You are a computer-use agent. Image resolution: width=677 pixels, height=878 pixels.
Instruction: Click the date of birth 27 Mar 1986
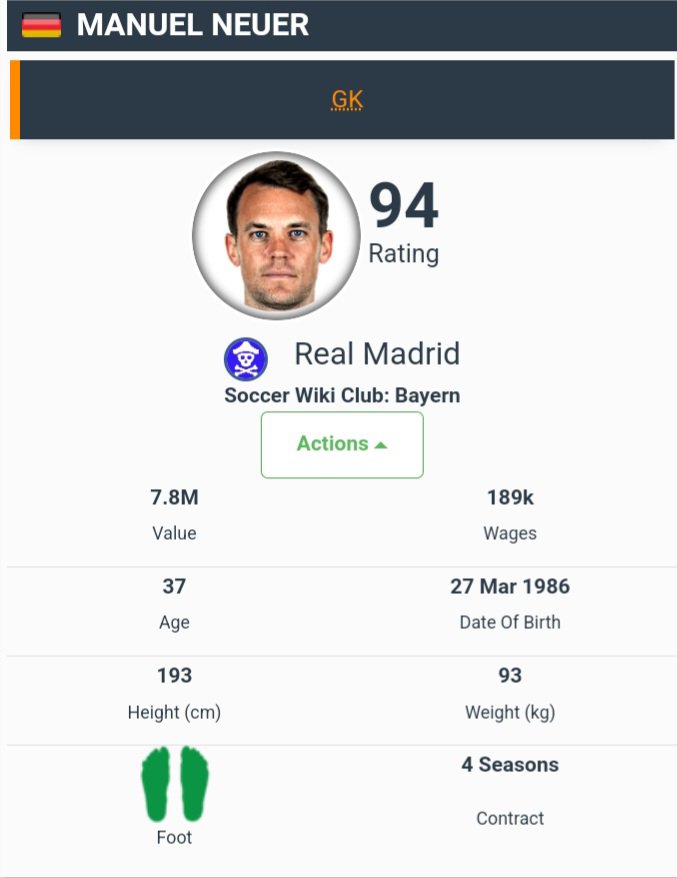click(x=510, y=586)
